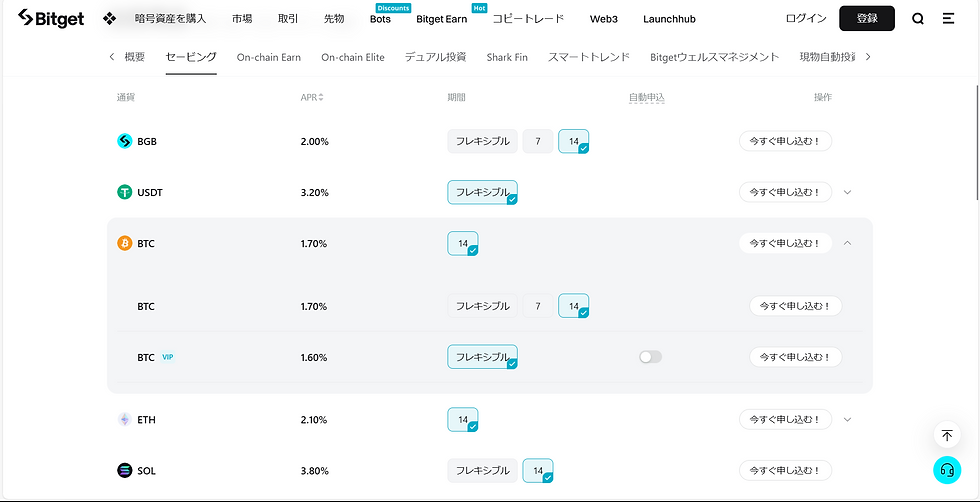Click the Bitget logo
980x502 pixels.
[51, 18]
